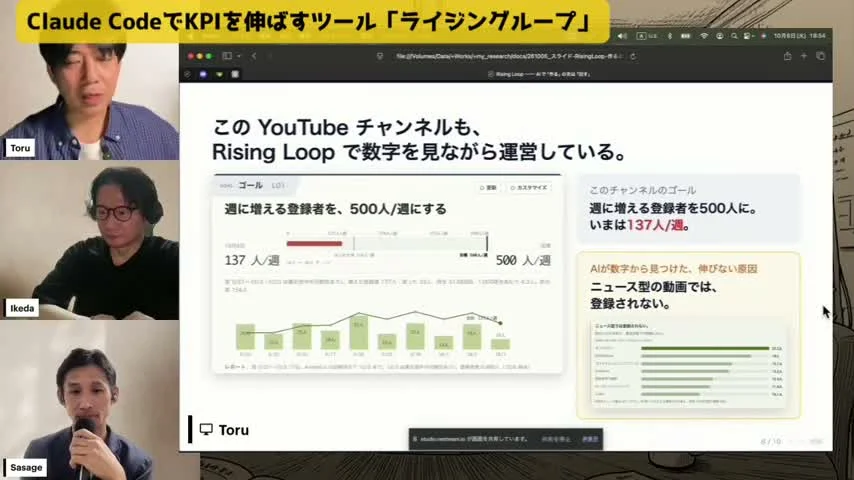Screen dimensions: 854x480
Task: Click the カスタマイズ button in dashboard
Action: click(528, 187)
